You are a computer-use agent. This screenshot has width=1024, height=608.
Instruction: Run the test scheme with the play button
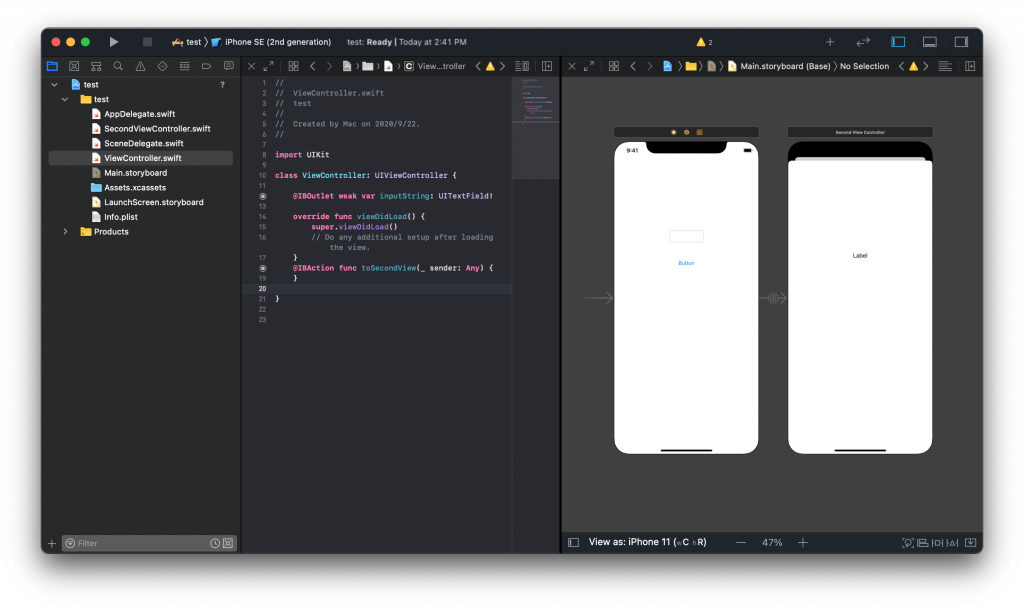114,42
